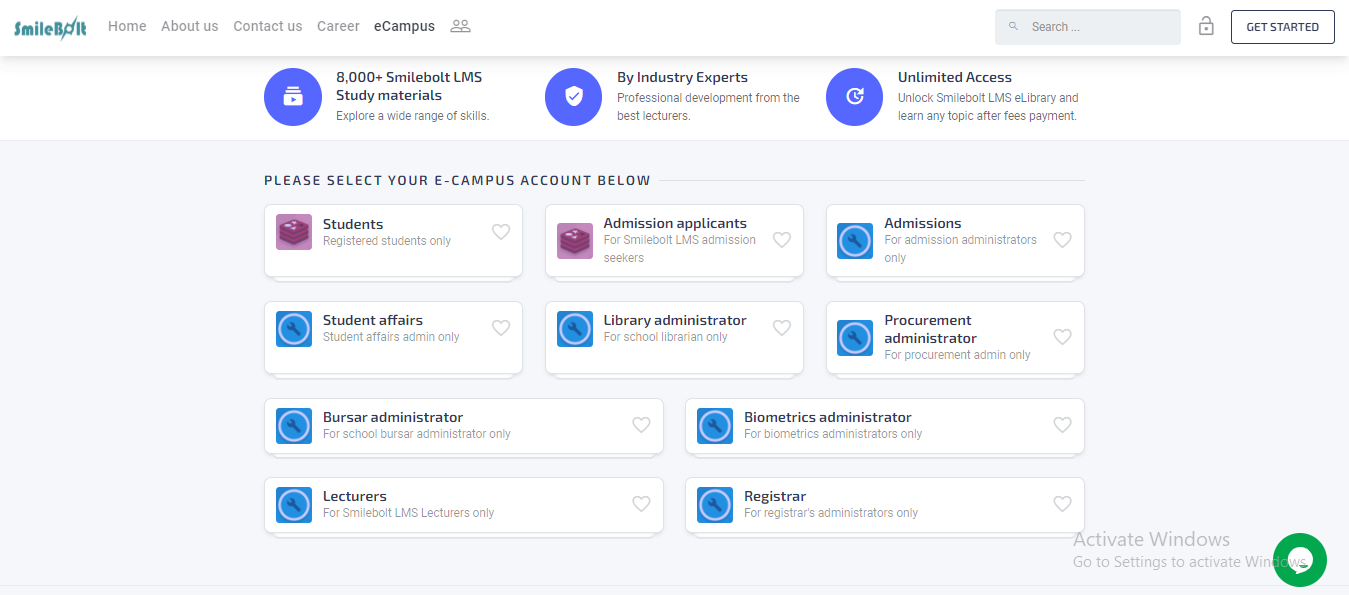Favorite the Students card with heart

(x=501, y=232)
